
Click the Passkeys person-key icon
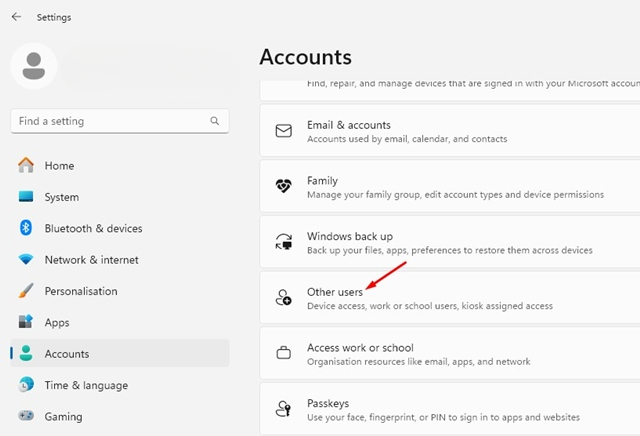tap(283, 409)
